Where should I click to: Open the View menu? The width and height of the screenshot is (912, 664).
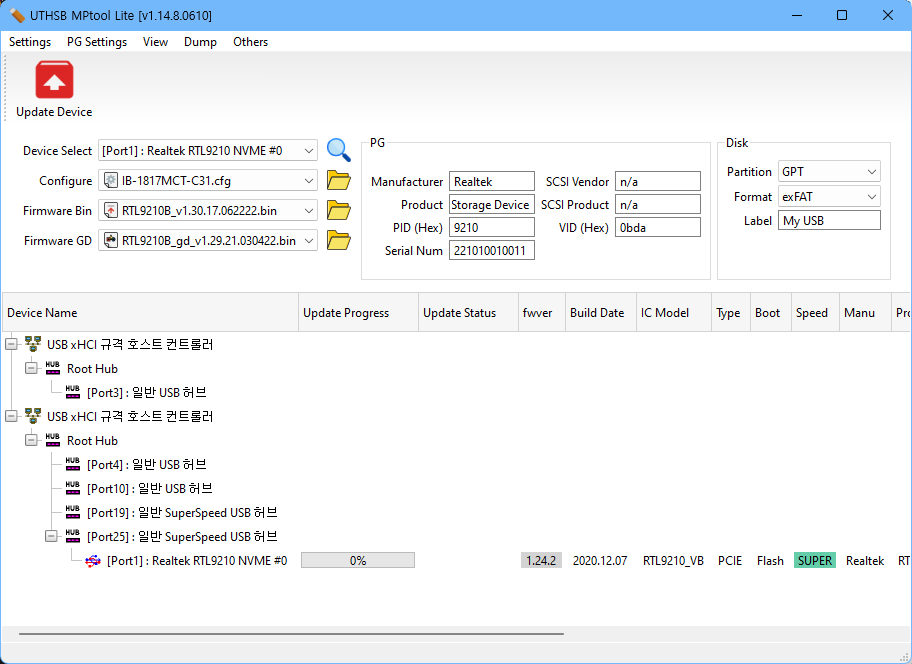pyautogui.click(x=155, y=42)
